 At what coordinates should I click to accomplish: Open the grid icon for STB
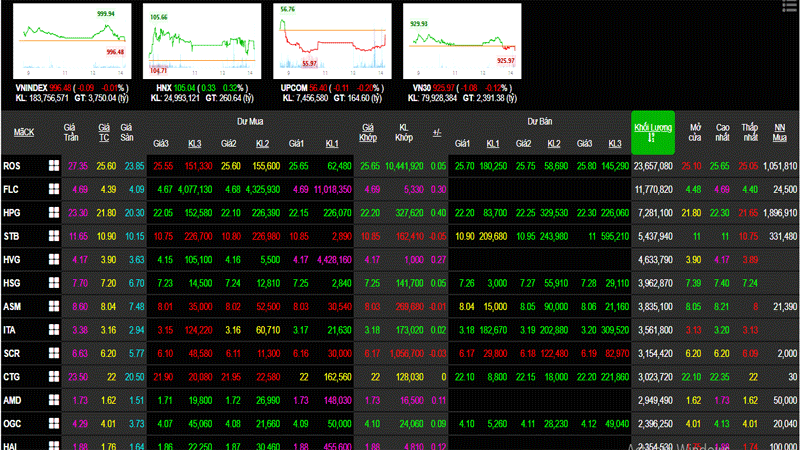[x=54, y=236]
